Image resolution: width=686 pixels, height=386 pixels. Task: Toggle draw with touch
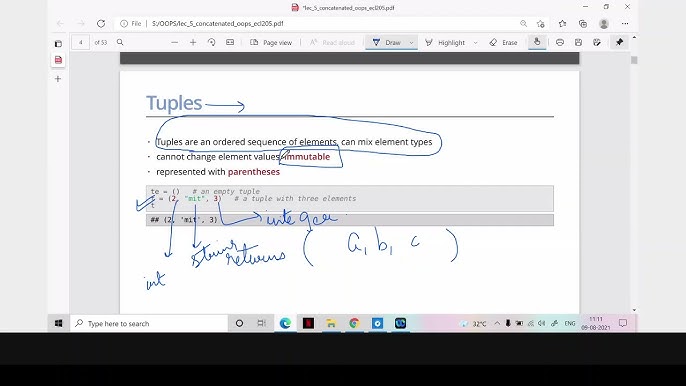pos(537,42)
